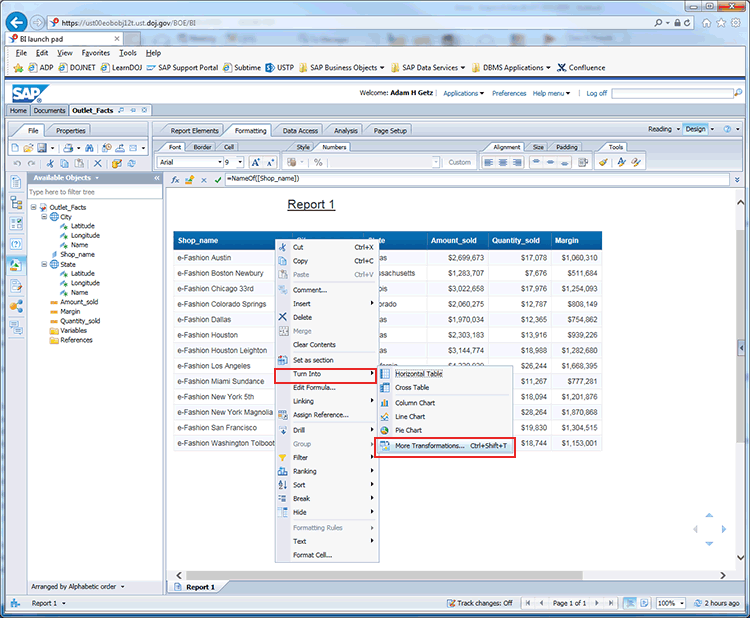Click the Cut scissors toolbar icon
The height and width of the screenshot is (618, 750).
click(x=50, y=164)
